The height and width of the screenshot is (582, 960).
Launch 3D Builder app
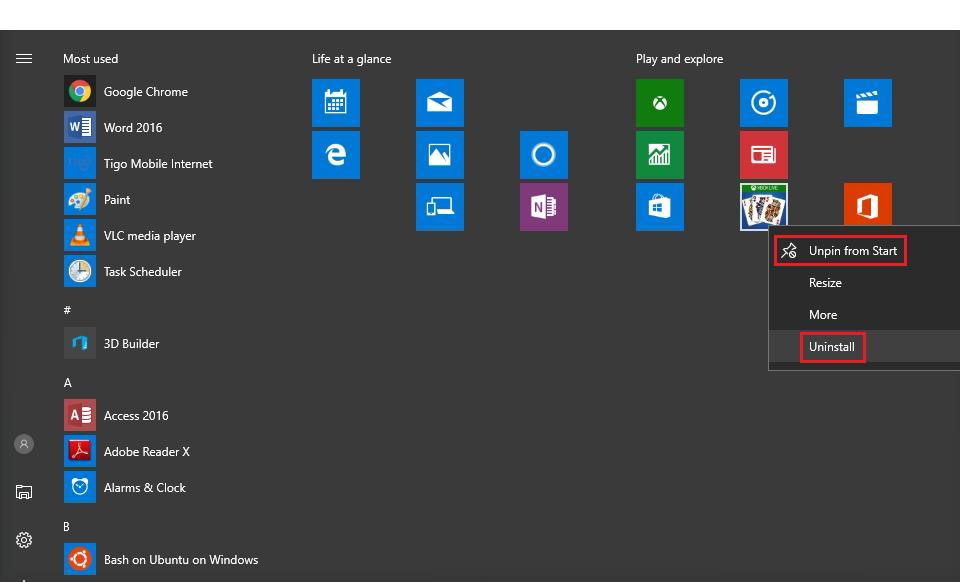tap(112, 343)
